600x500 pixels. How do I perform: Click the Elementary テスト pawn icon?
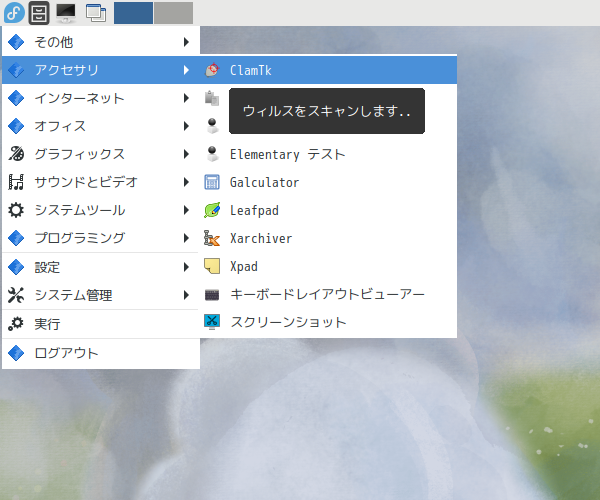212,154
